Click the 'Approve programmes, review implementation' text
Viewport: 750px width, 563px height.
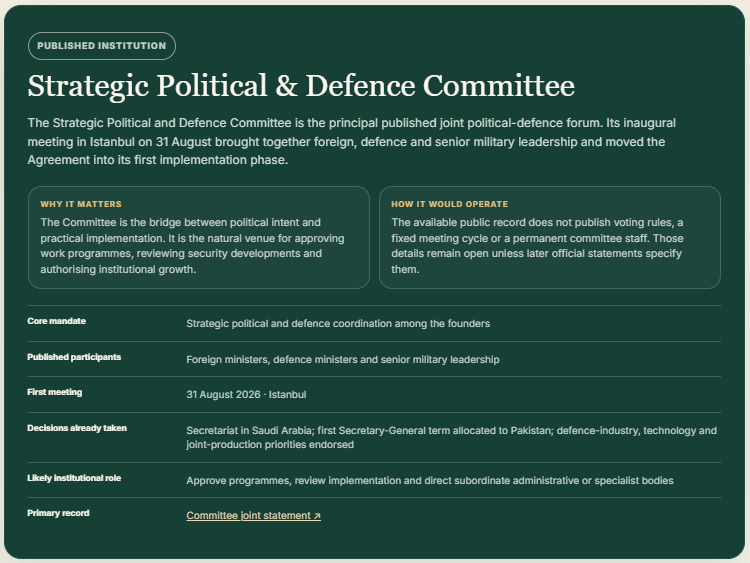click(430, 481)
